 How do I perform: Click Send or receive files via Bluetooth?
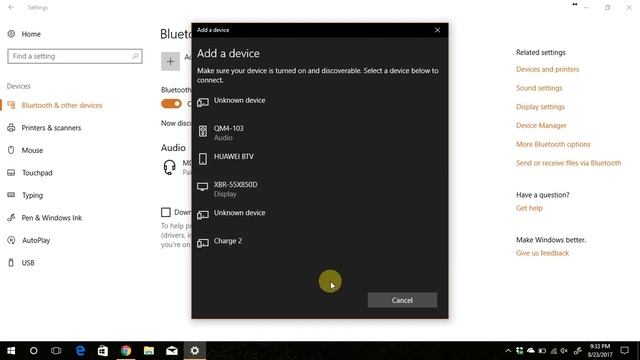(x=569, y=163)
